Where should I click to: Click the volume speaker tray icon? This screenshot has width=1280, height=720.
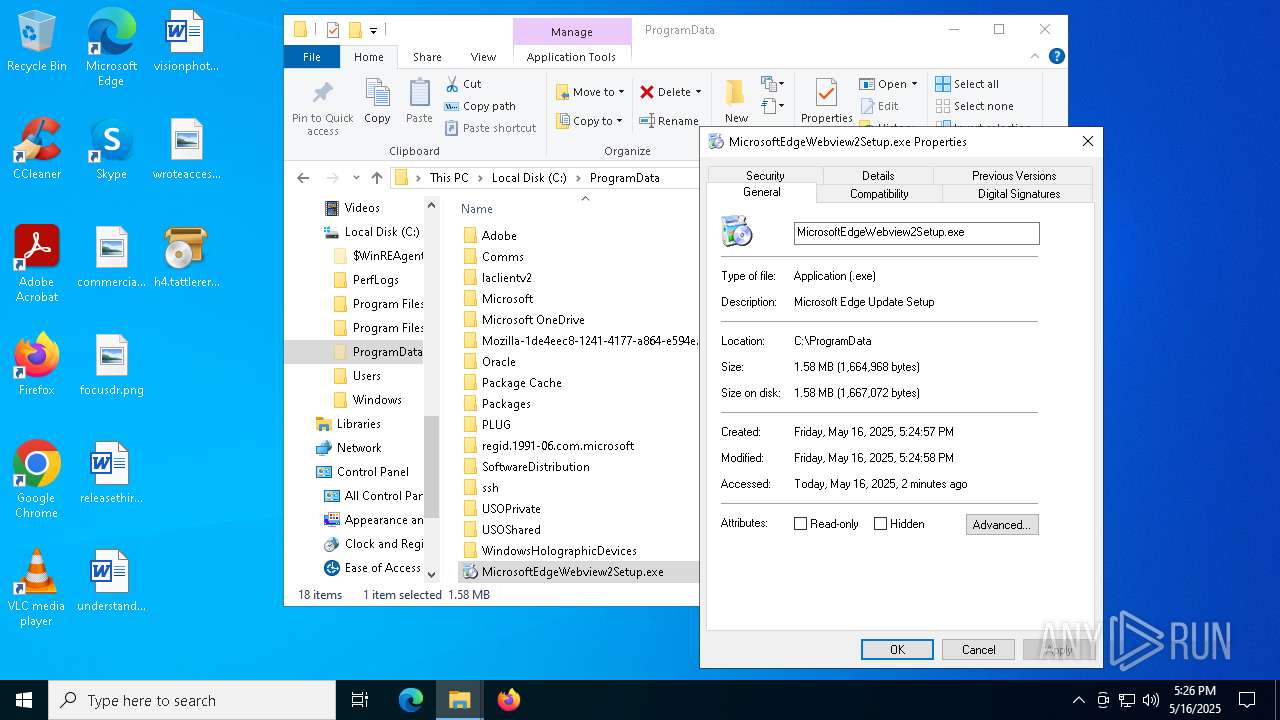click(1150, 700)
